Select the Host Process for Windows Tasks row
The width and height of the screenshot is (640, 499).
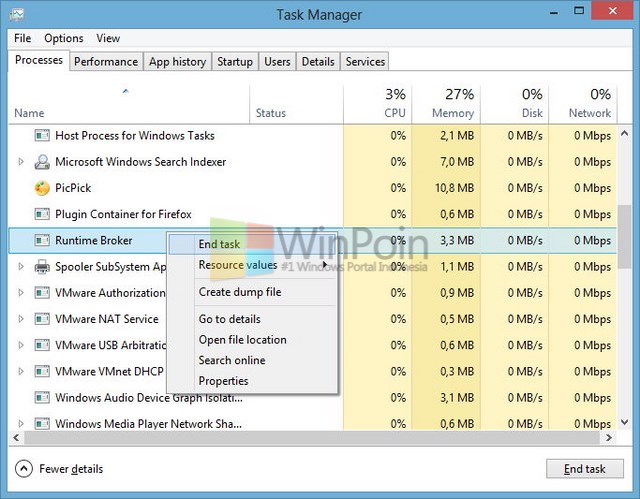tap(313, 135)
